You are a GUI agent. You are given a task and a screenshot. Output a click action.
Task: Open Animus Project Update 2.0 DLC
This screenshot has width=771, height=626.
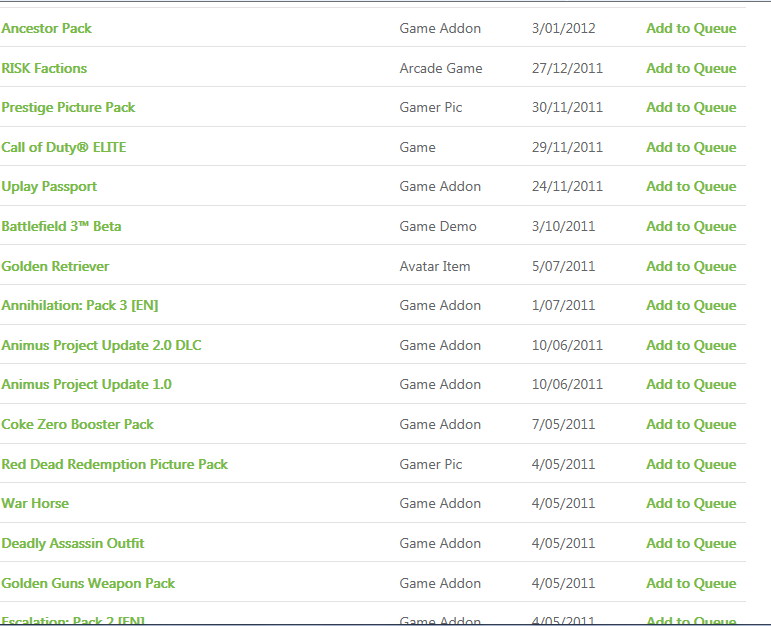pyautogui.click(x=102, y=346)
